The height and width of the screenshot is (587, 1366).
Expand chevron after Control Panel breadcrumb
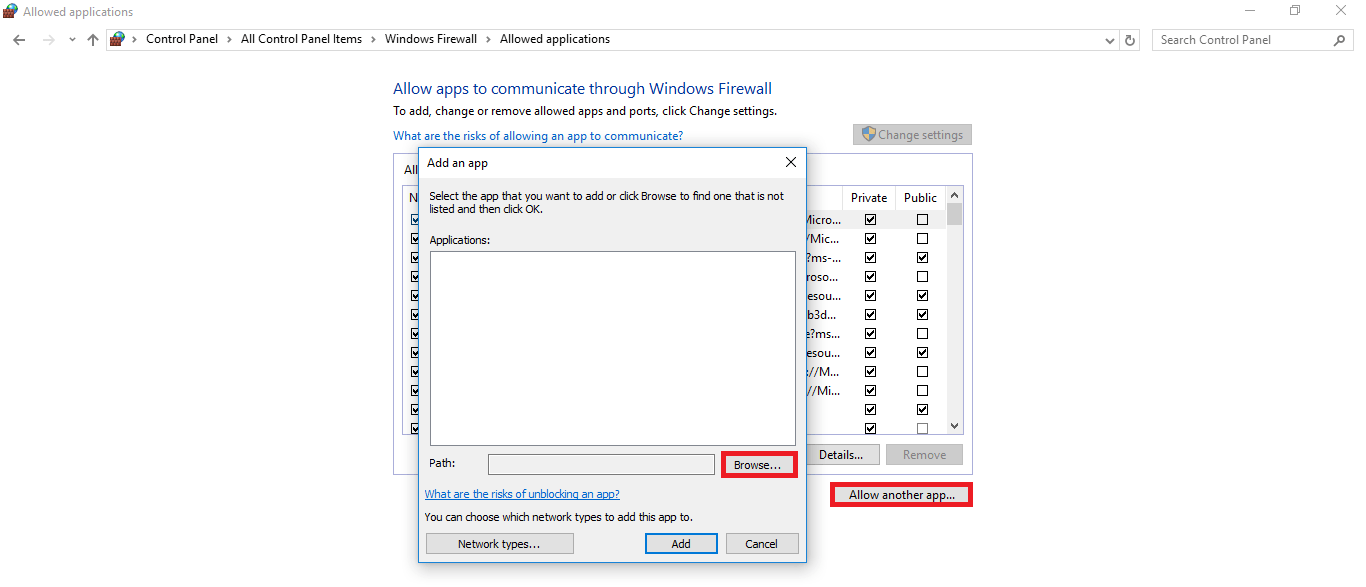230,40
